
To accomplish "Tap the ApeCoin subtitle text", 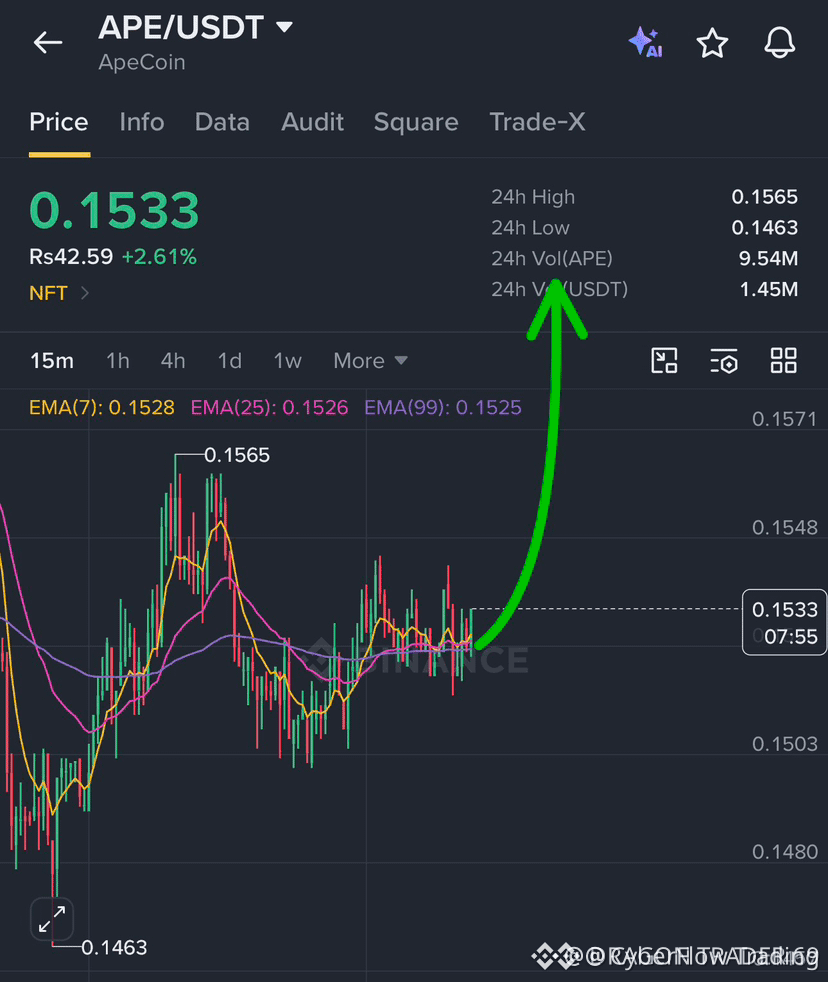I will click(142, 63).
